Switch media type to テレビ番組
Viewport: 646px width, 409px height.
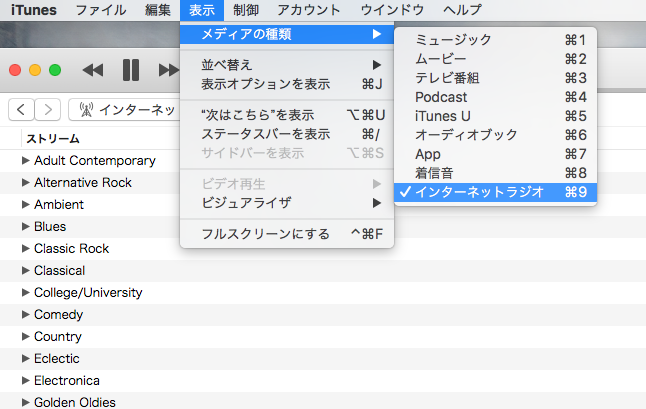click(x=495, y=78)
